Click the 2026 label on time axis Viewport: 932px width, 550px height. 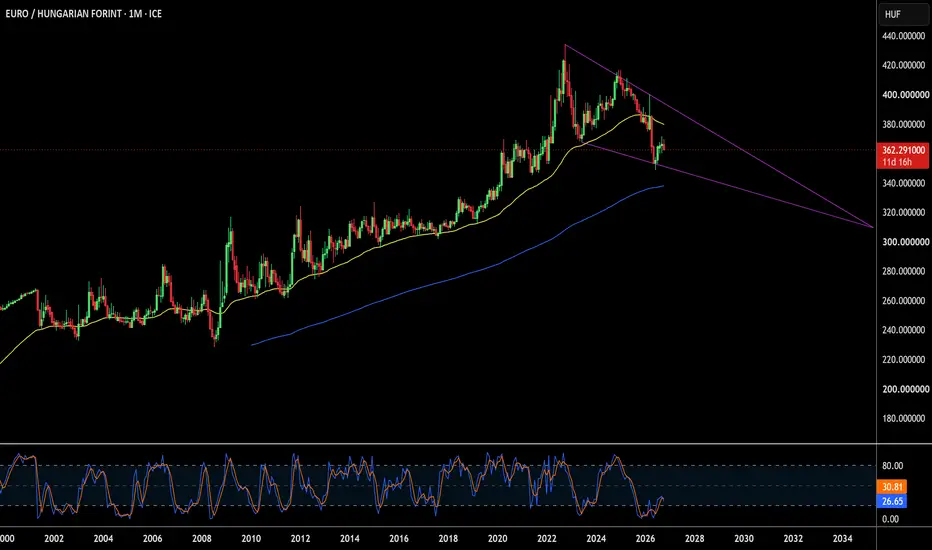pos(645,539)
